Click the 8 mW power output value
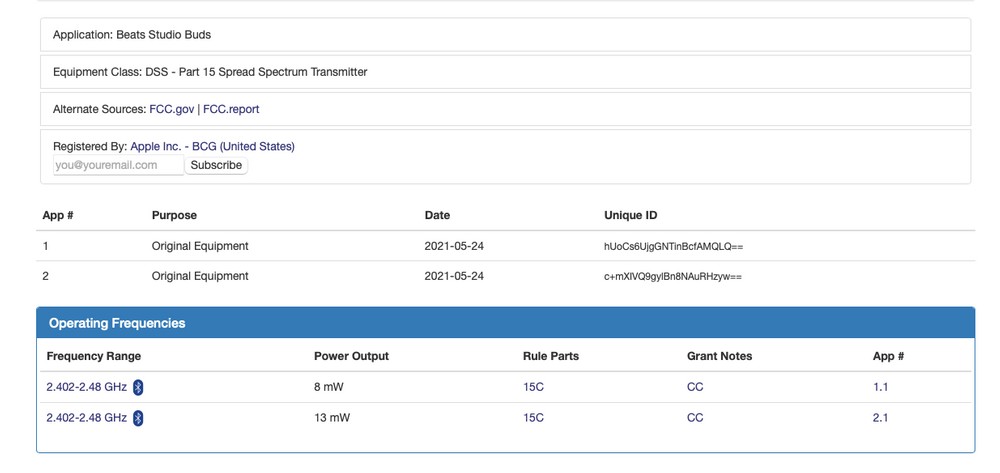This screenshot has height=473, width=1000. (x=329, y=387)
